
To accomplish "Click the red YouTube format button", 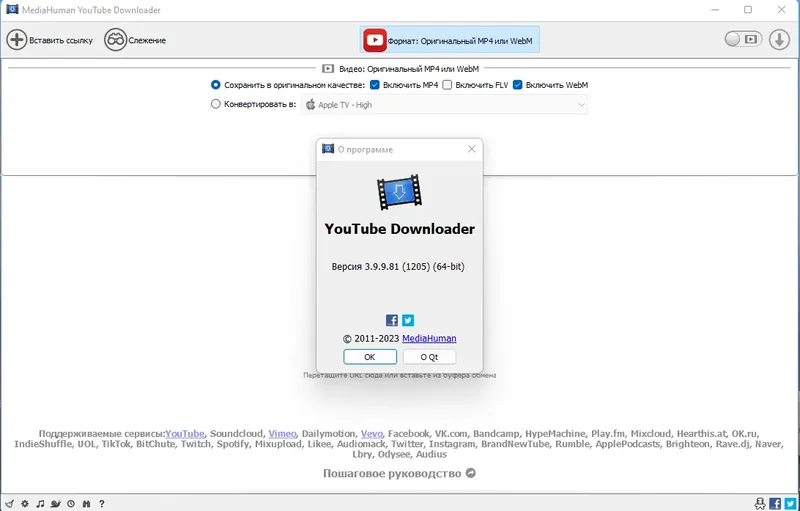I will (x=375, y=40).
